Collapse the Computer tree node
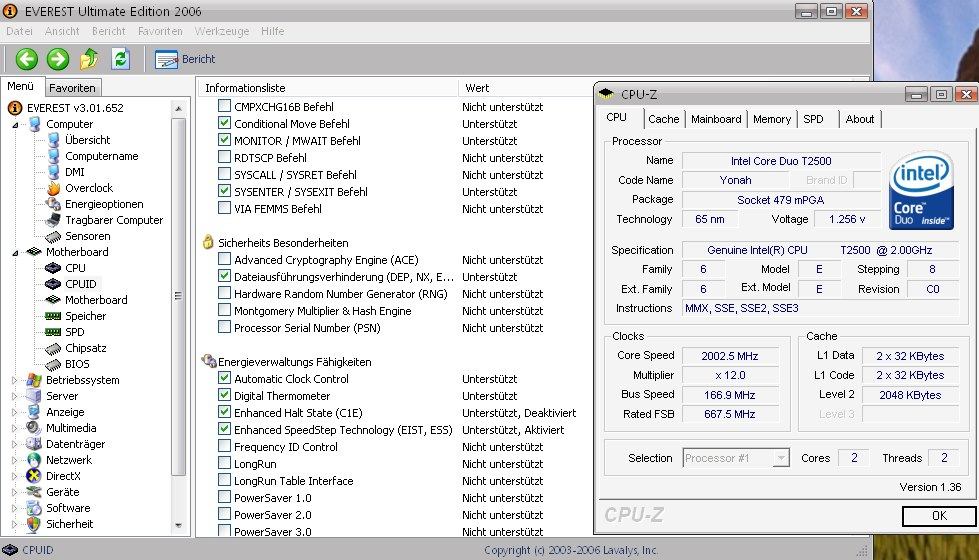Viewport: 979px width, 560px height. 15,125
